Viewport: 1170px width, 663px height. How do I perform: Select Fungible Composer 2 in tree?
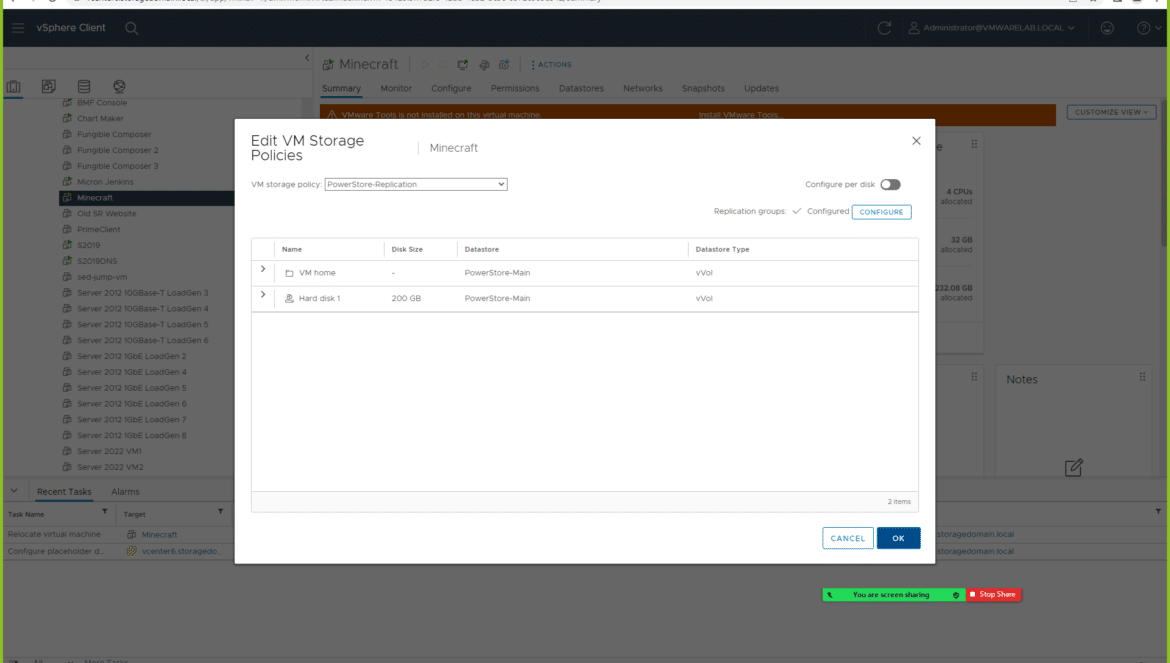(x=118, y=150)
